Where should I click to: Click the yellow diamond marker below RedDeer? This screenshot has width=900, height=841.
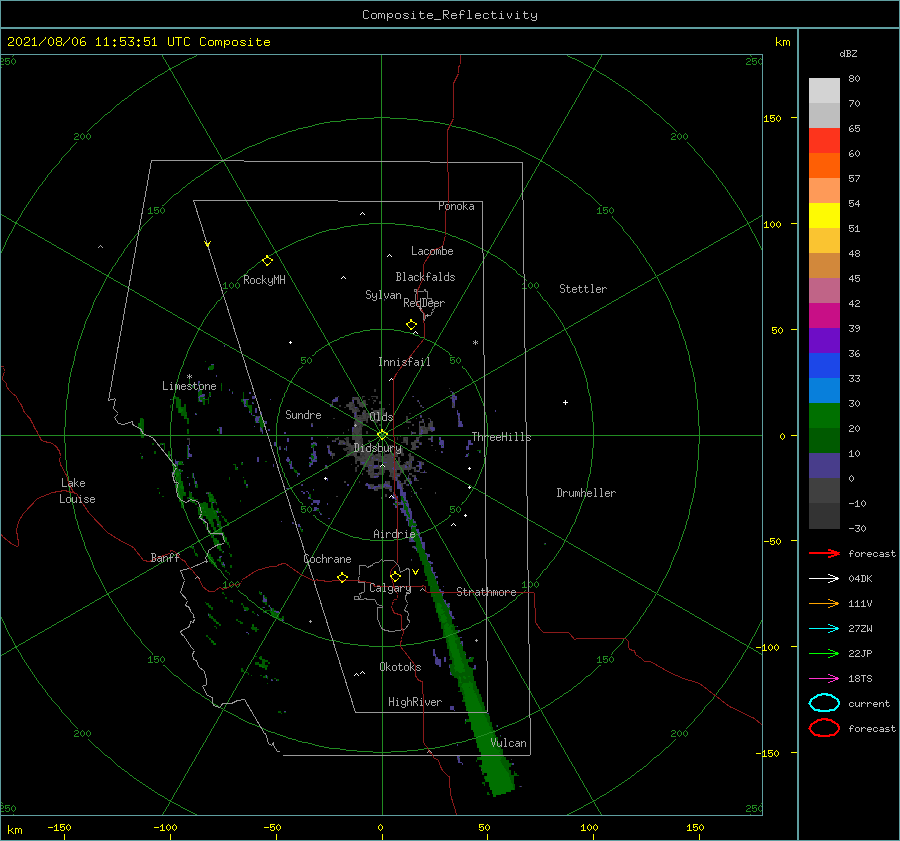pos(411,325)
